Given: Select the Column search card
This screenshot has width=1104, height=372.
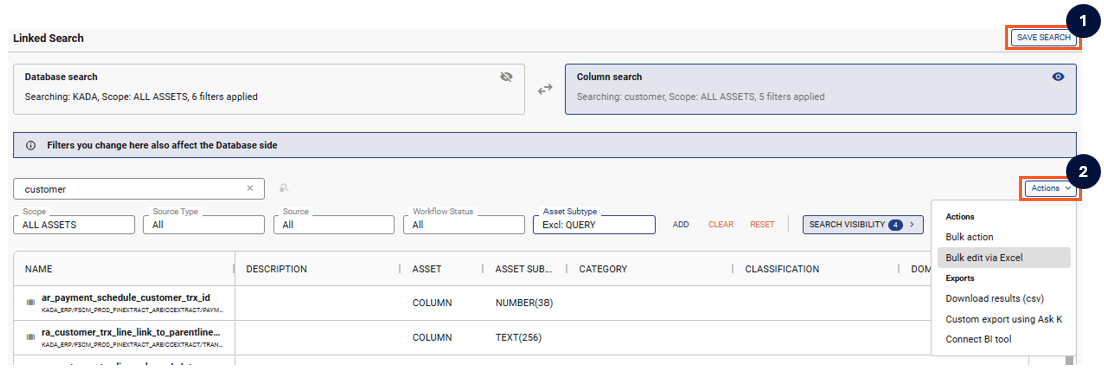Looking at the screenshot, I should [821, 89].
